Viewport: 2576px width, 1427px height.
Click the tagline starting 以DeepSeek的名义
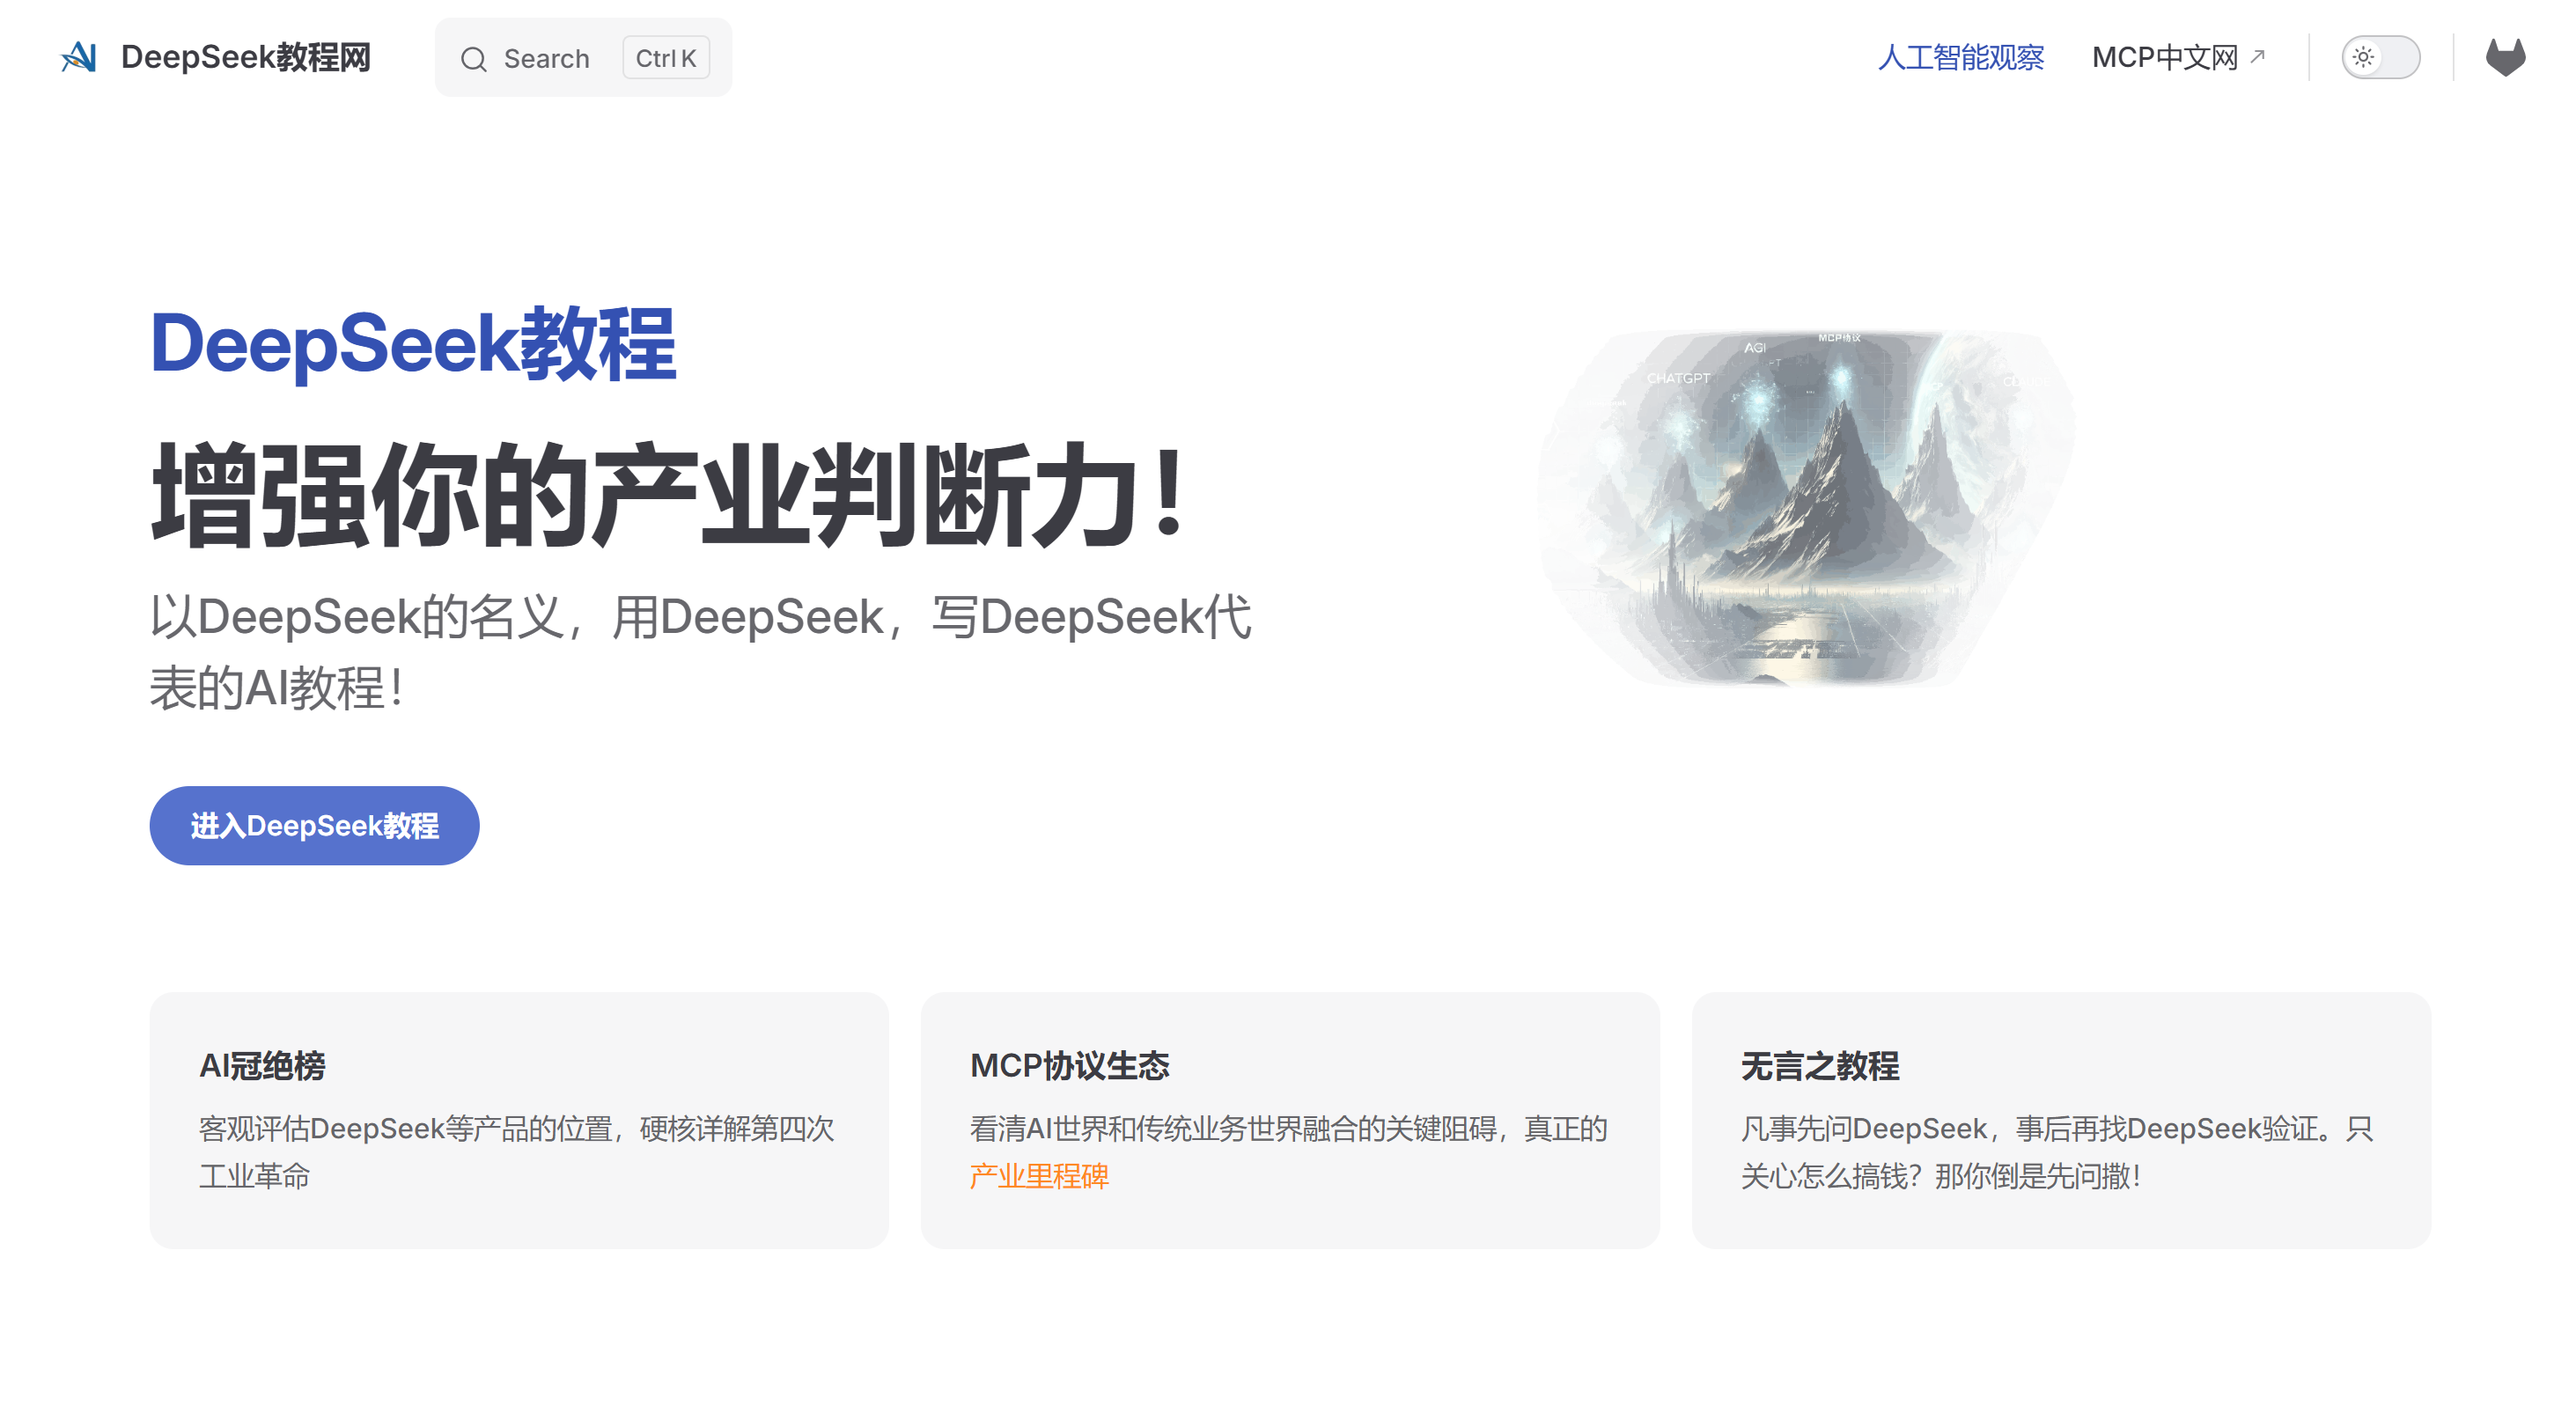(700, 652)
